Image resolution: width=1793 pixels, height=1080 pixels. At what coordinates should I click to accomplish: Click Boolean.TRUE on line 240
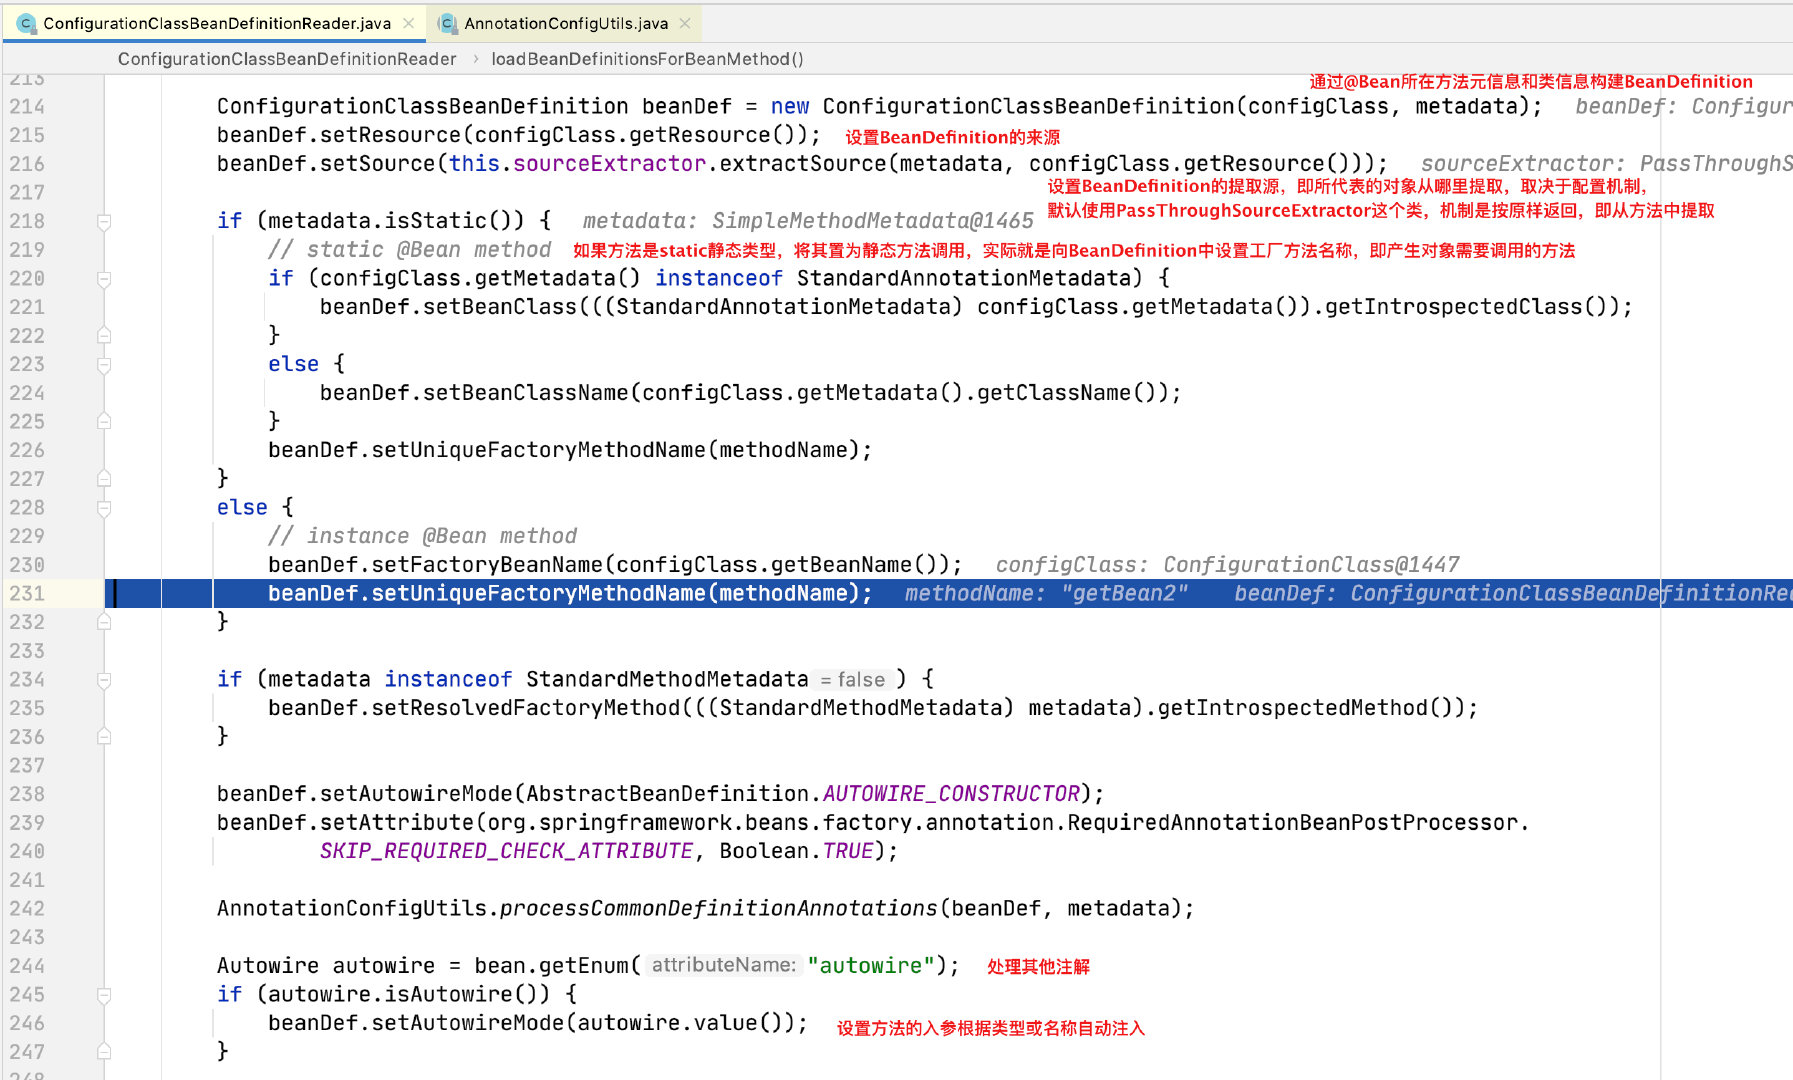pyautogui.click(x=797, y=851)
